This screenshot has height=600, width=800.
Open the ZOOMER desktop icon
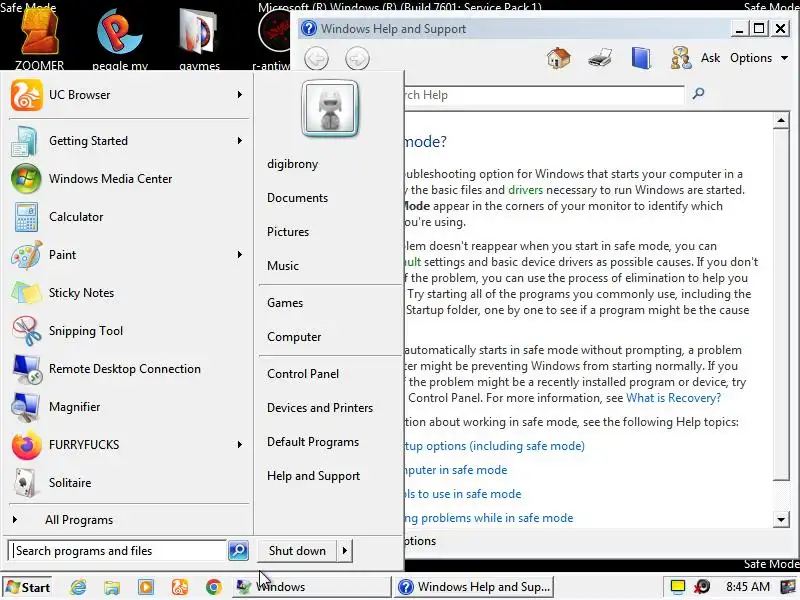pyautogui.click(x=39, y=38)
